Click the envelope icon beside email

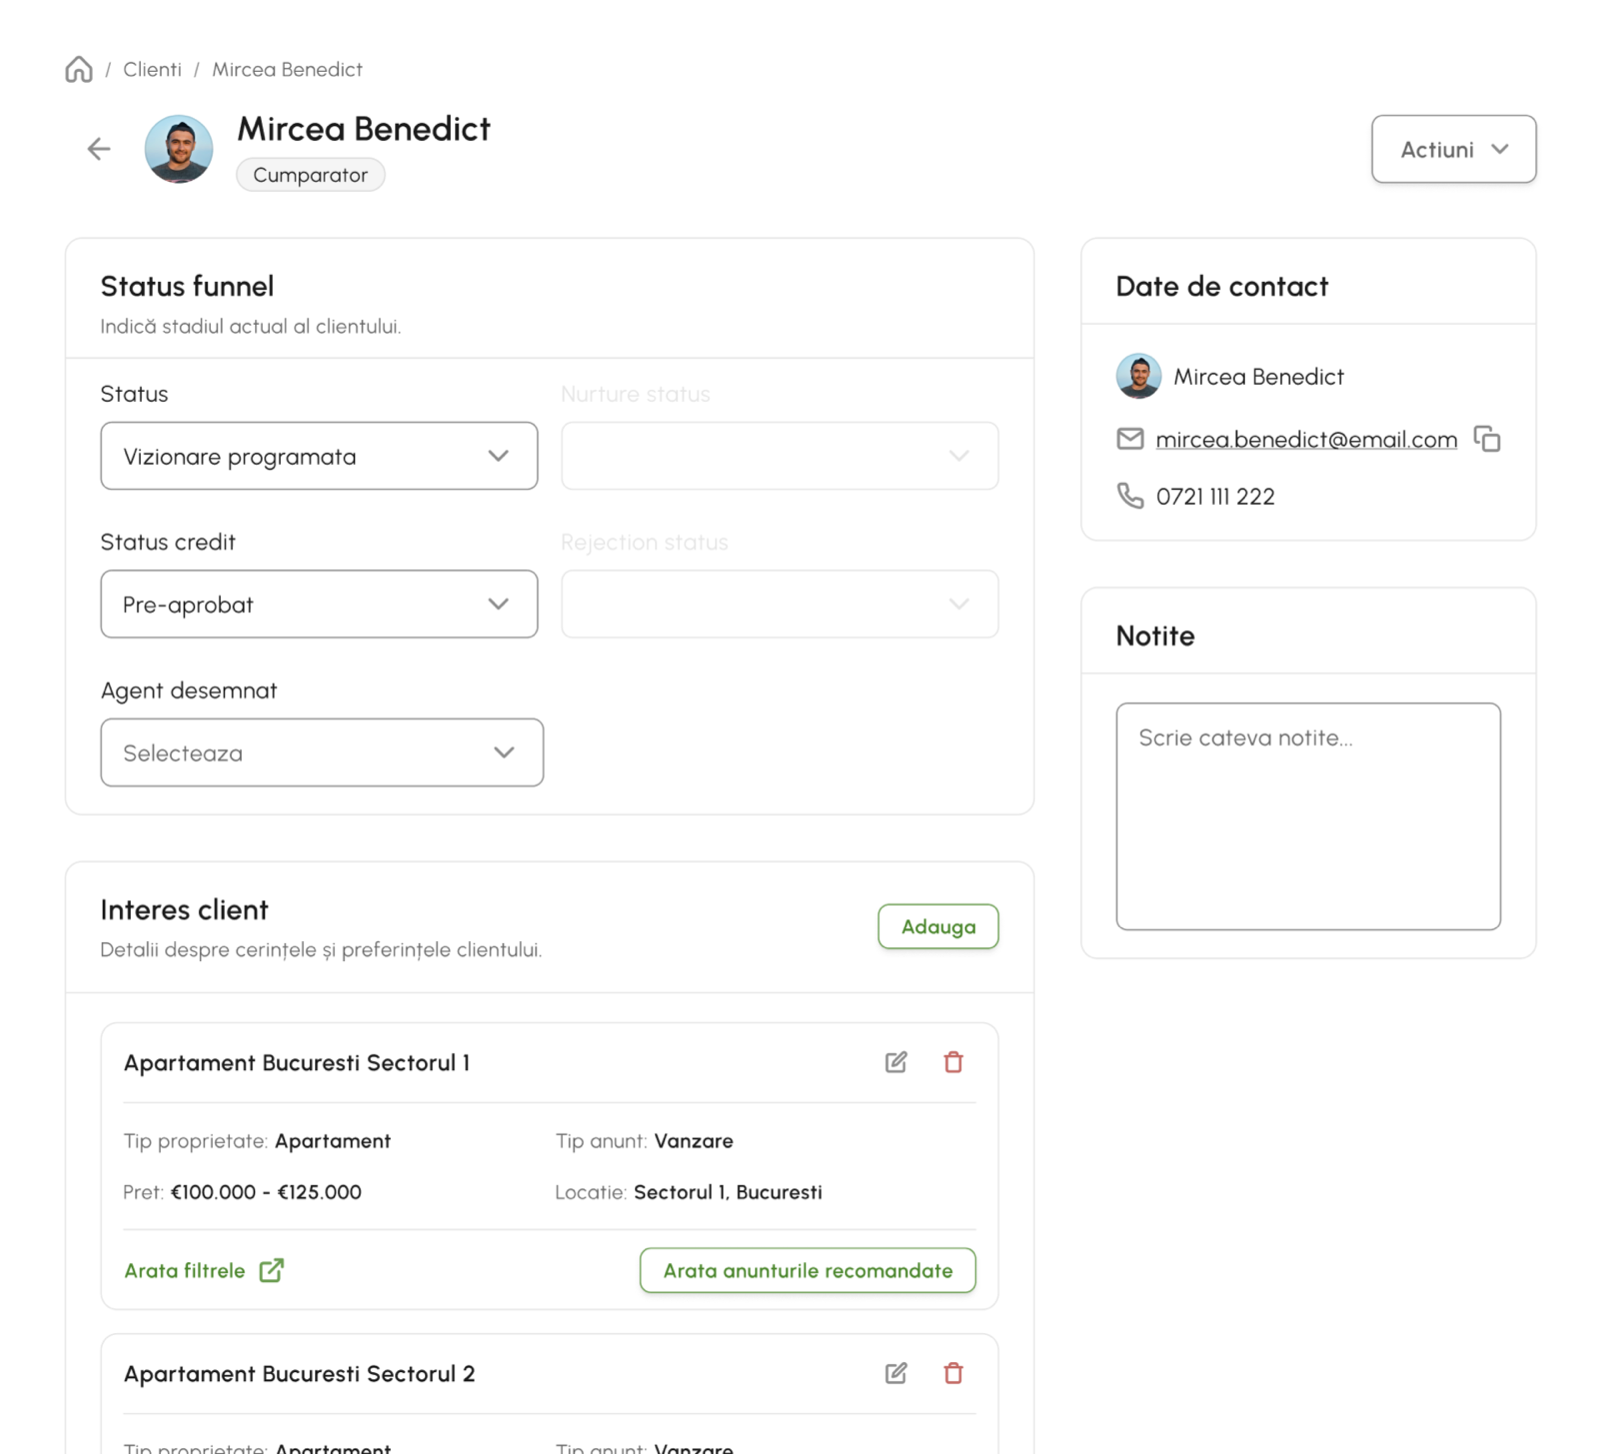(1130, 439)
